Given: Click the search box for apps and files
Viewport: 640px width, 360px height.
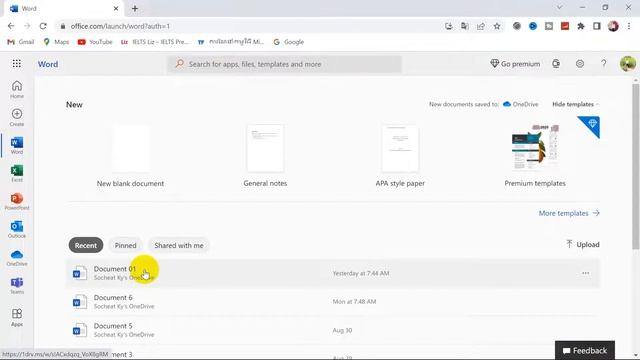Looking at the screenshot, I should click(x=284, y=64).
